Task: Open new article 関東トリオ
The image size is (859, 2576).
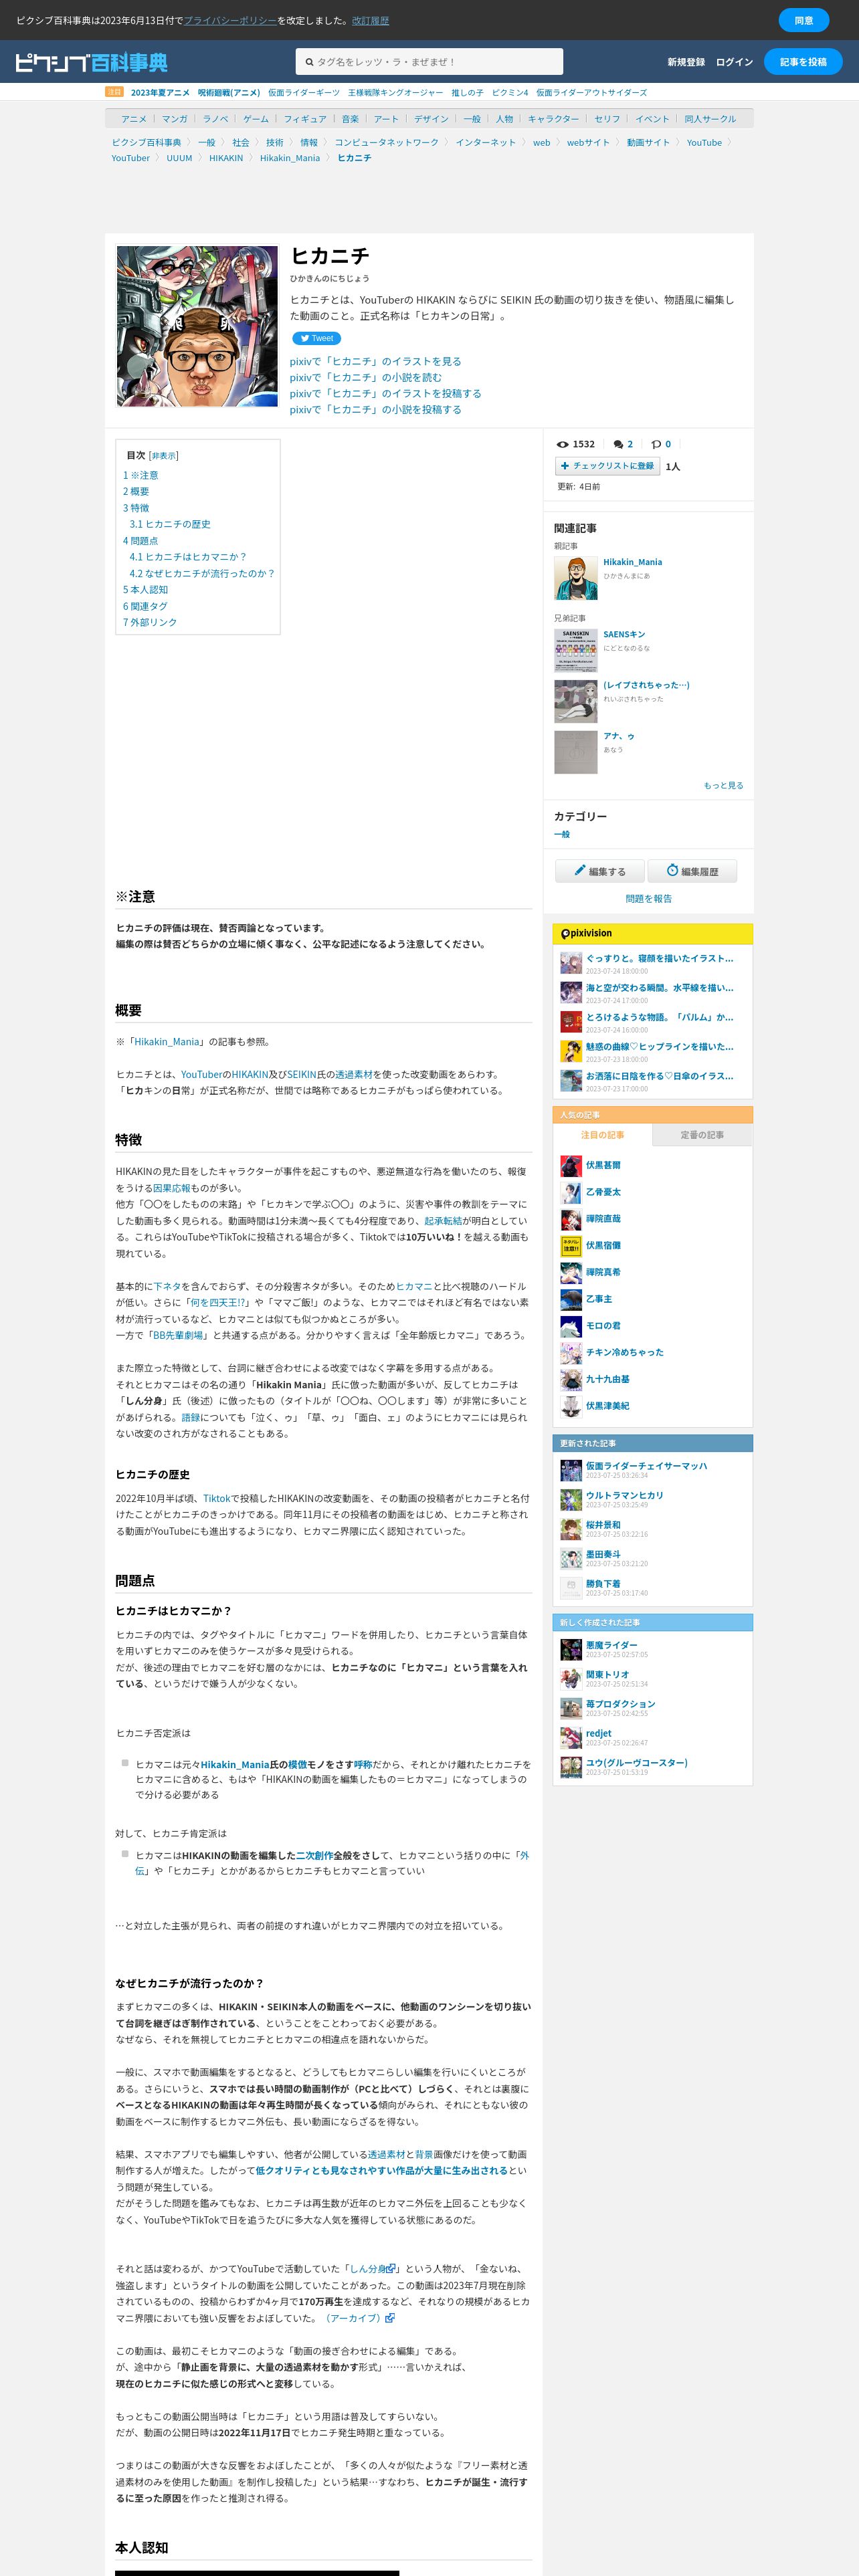Action: pyautogui.click(x=608, y=1675)
